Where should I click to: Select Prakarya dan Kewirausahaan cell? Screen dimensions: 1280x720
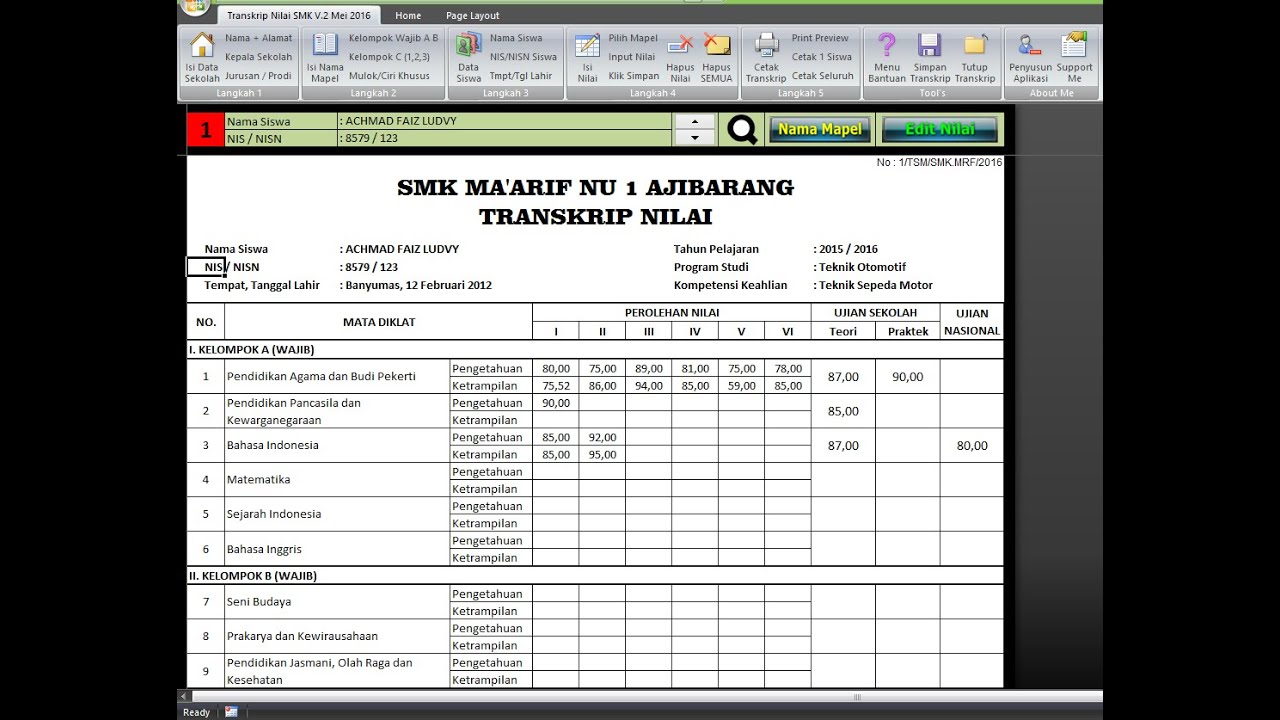337,636
